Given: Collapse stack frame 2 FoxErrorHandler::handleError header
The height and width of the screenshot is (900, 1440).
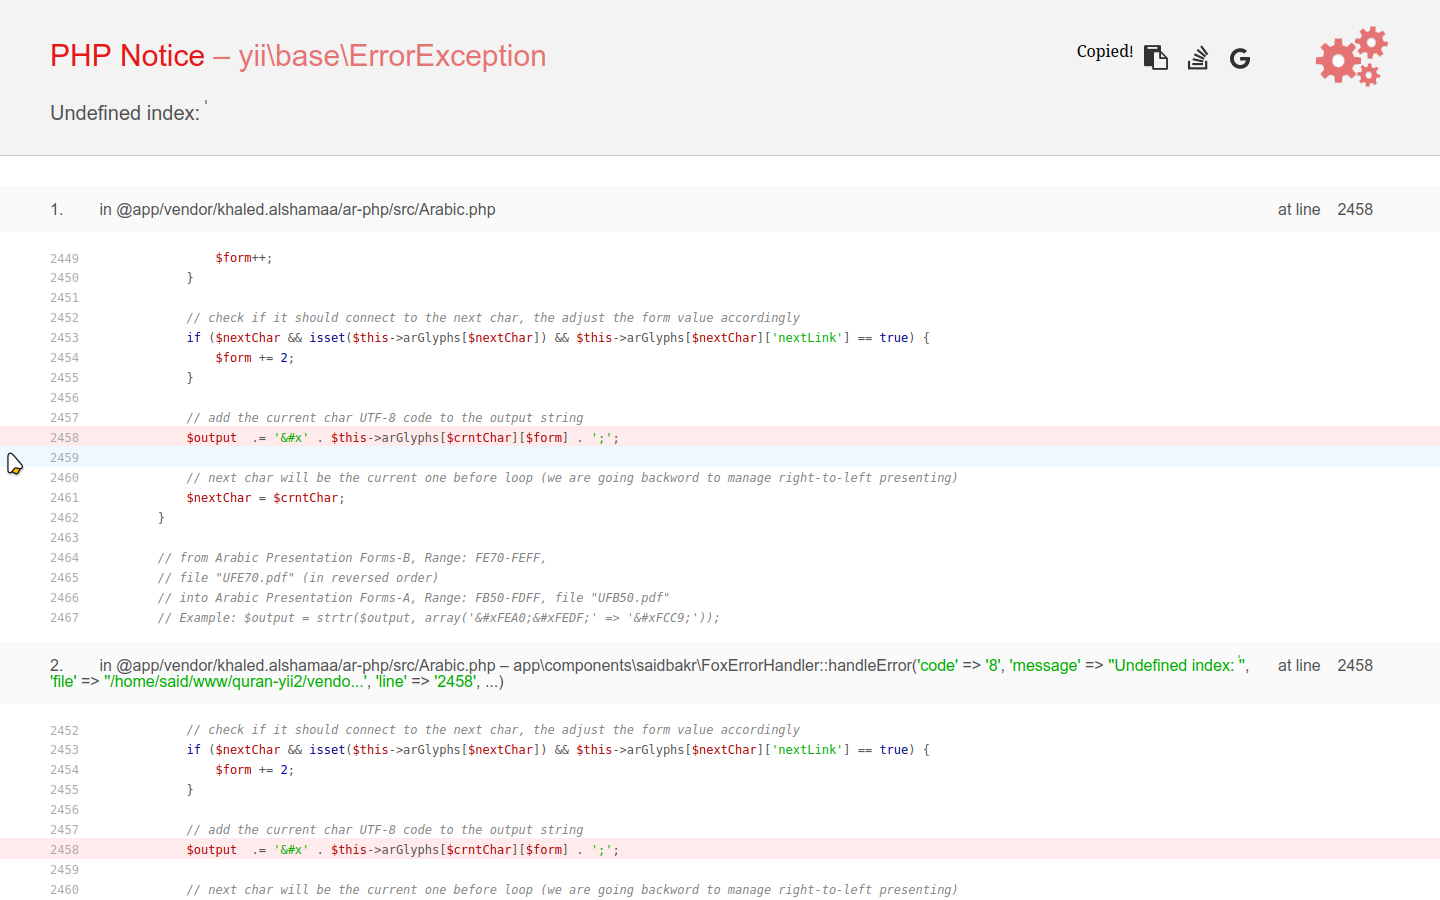Looking at the screenshot, I should [720, 673].
